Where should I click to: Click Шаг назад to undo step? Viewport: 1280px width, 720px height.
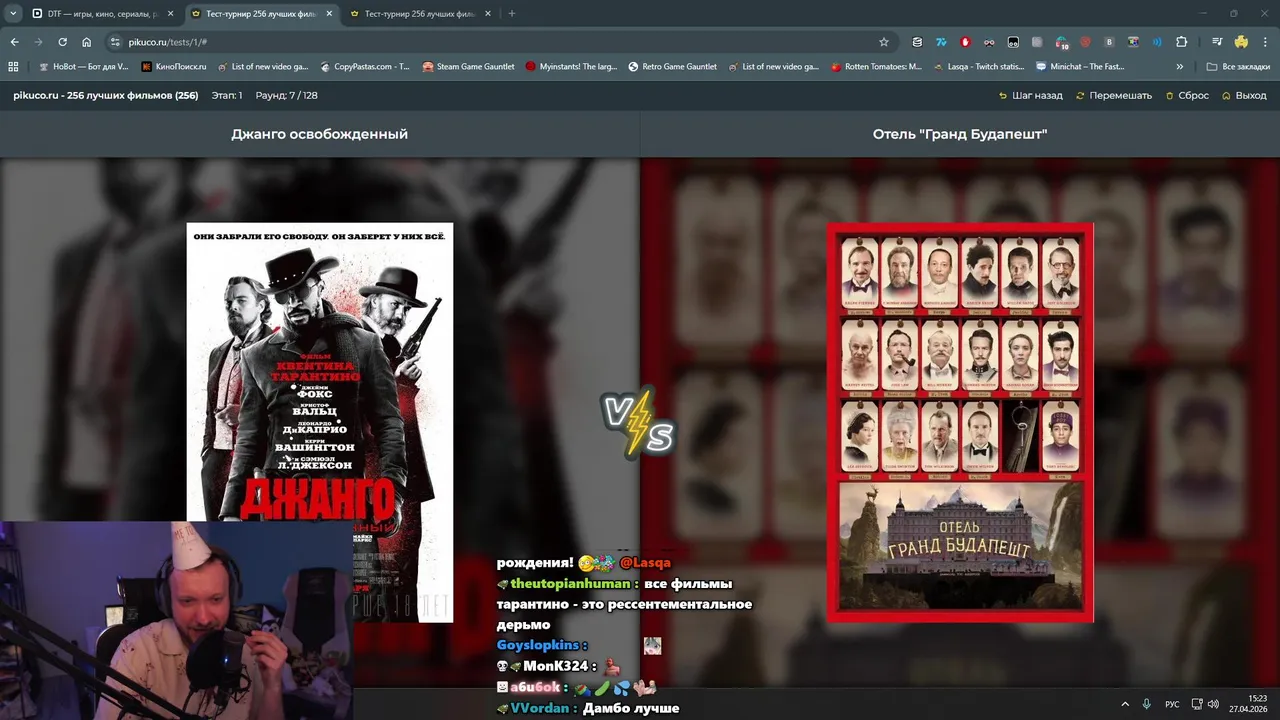tap(1030, 96)
